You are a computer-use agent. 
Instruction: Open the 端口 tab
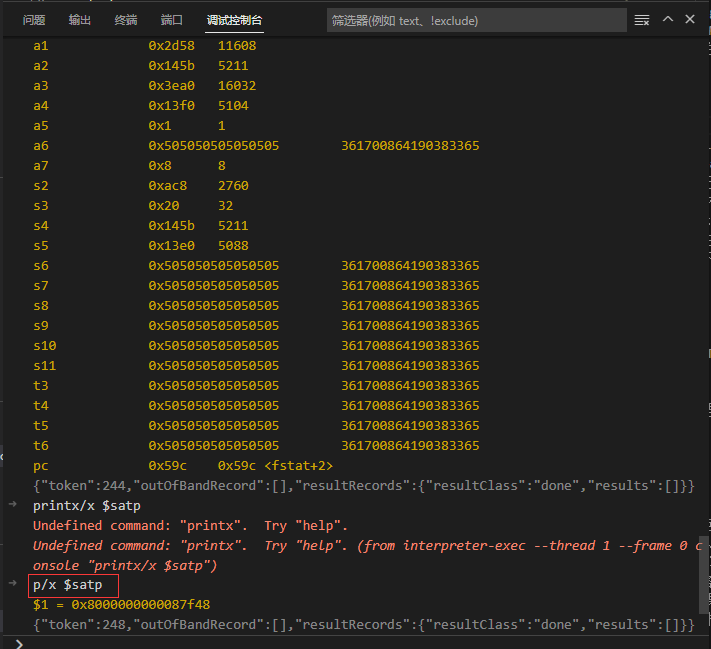click(172, 20)
